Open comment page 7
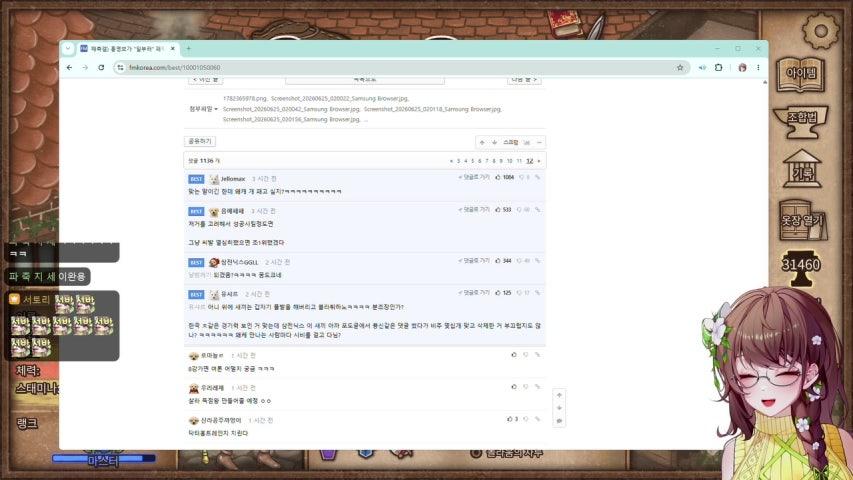This screenshot has height=480, width=853. pos(487,161)
